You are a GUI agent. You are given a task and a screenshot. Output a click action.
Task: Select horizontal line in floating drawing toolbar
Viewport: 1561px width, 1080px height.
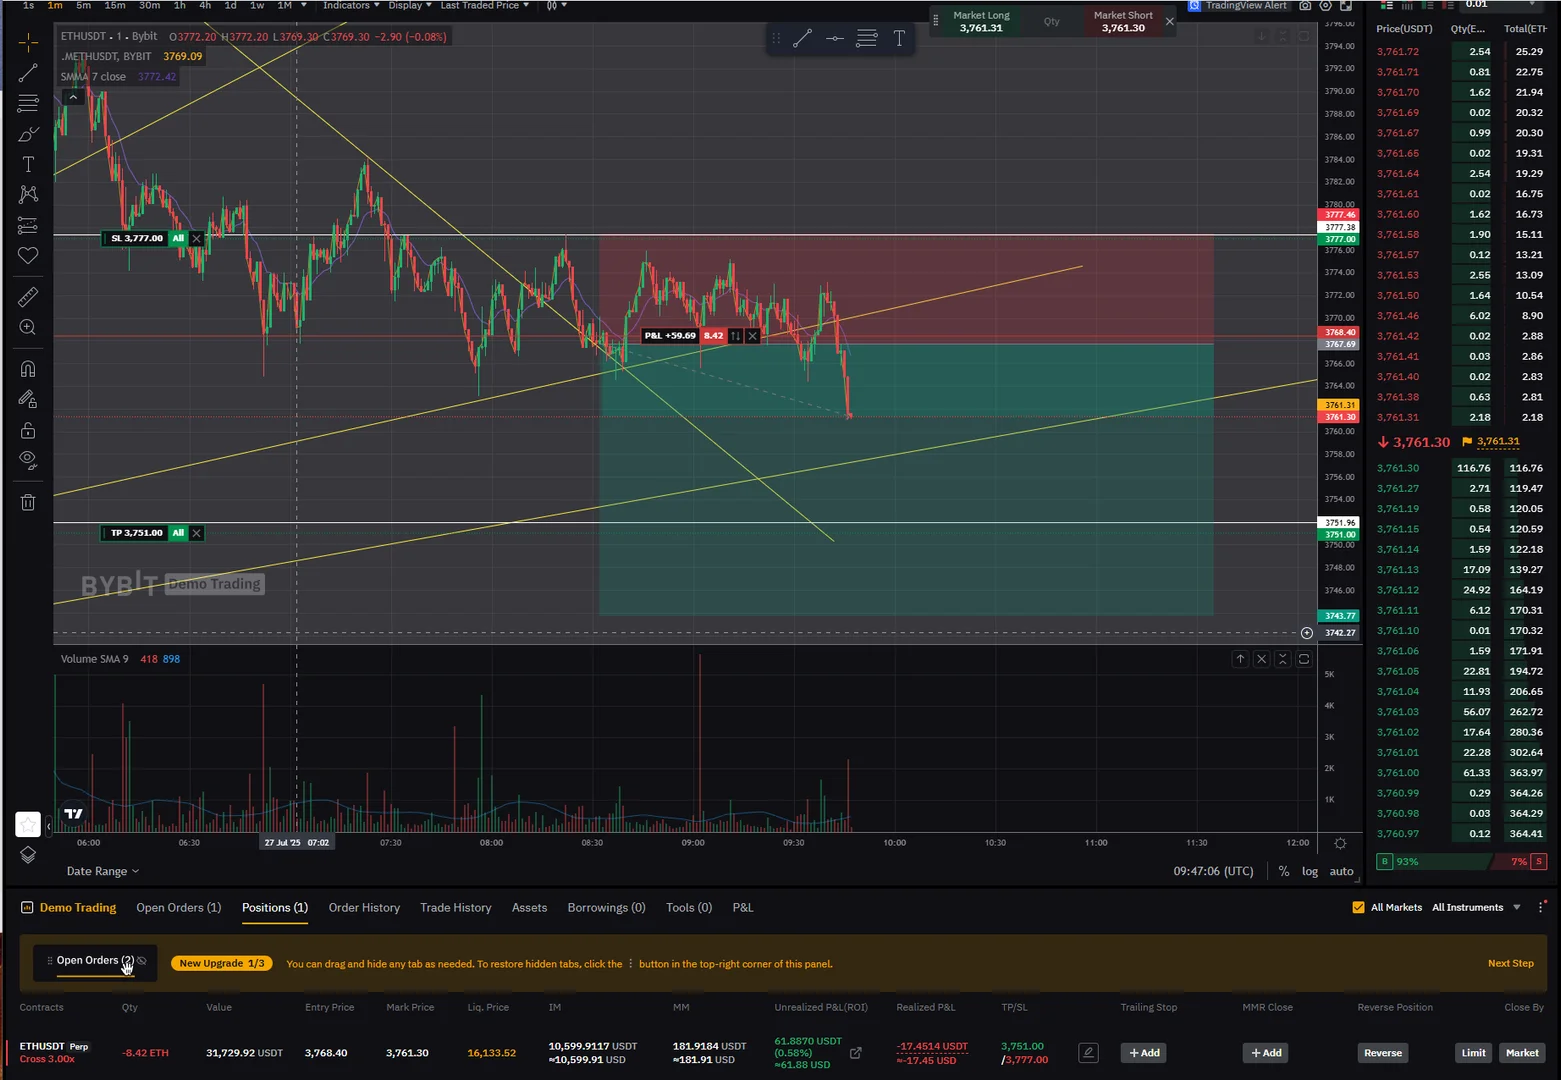[x=835, y=39]
